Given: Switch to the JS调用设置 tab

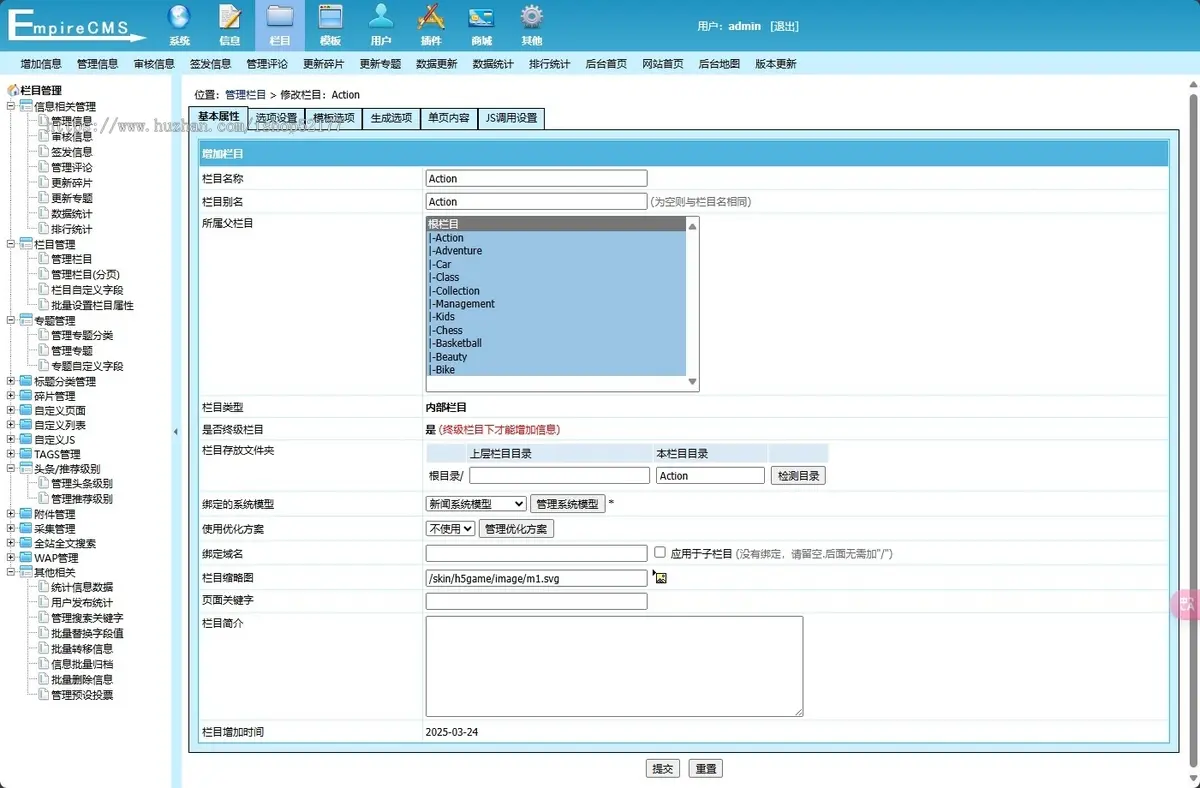Looking at the screenshot, I should (x=511, y=118).
